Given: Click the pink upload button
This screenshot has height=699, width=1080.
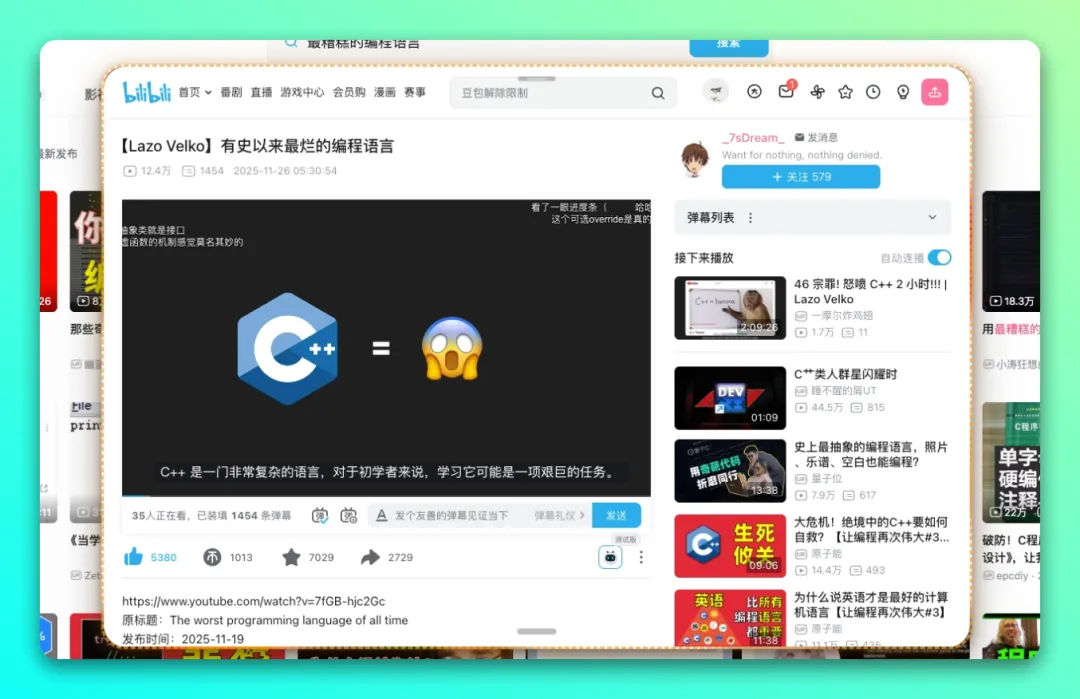Looking at the screenshot, I should click(935, 92).
